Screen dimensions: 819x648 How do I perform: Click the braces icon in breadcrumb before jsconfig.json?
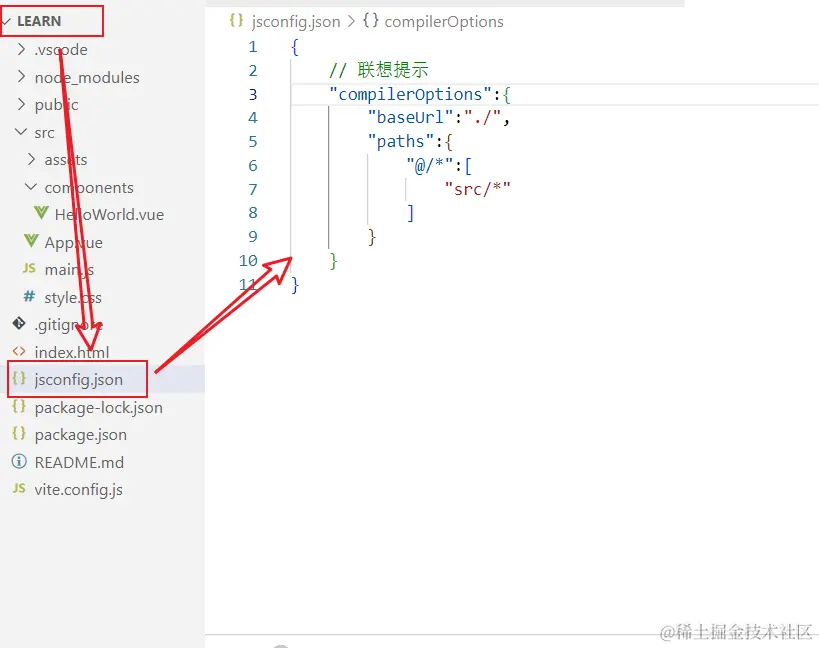236,20
